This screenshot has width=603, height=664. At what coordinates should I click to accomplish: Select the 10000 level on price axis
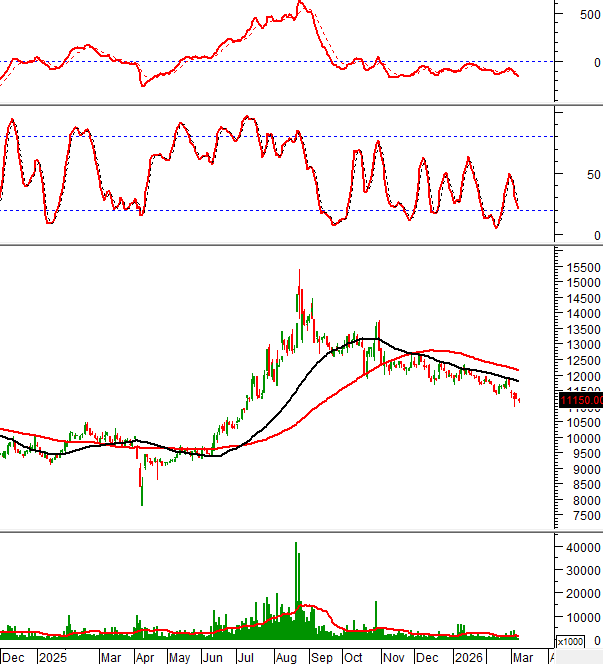click(x=580, y=438)
